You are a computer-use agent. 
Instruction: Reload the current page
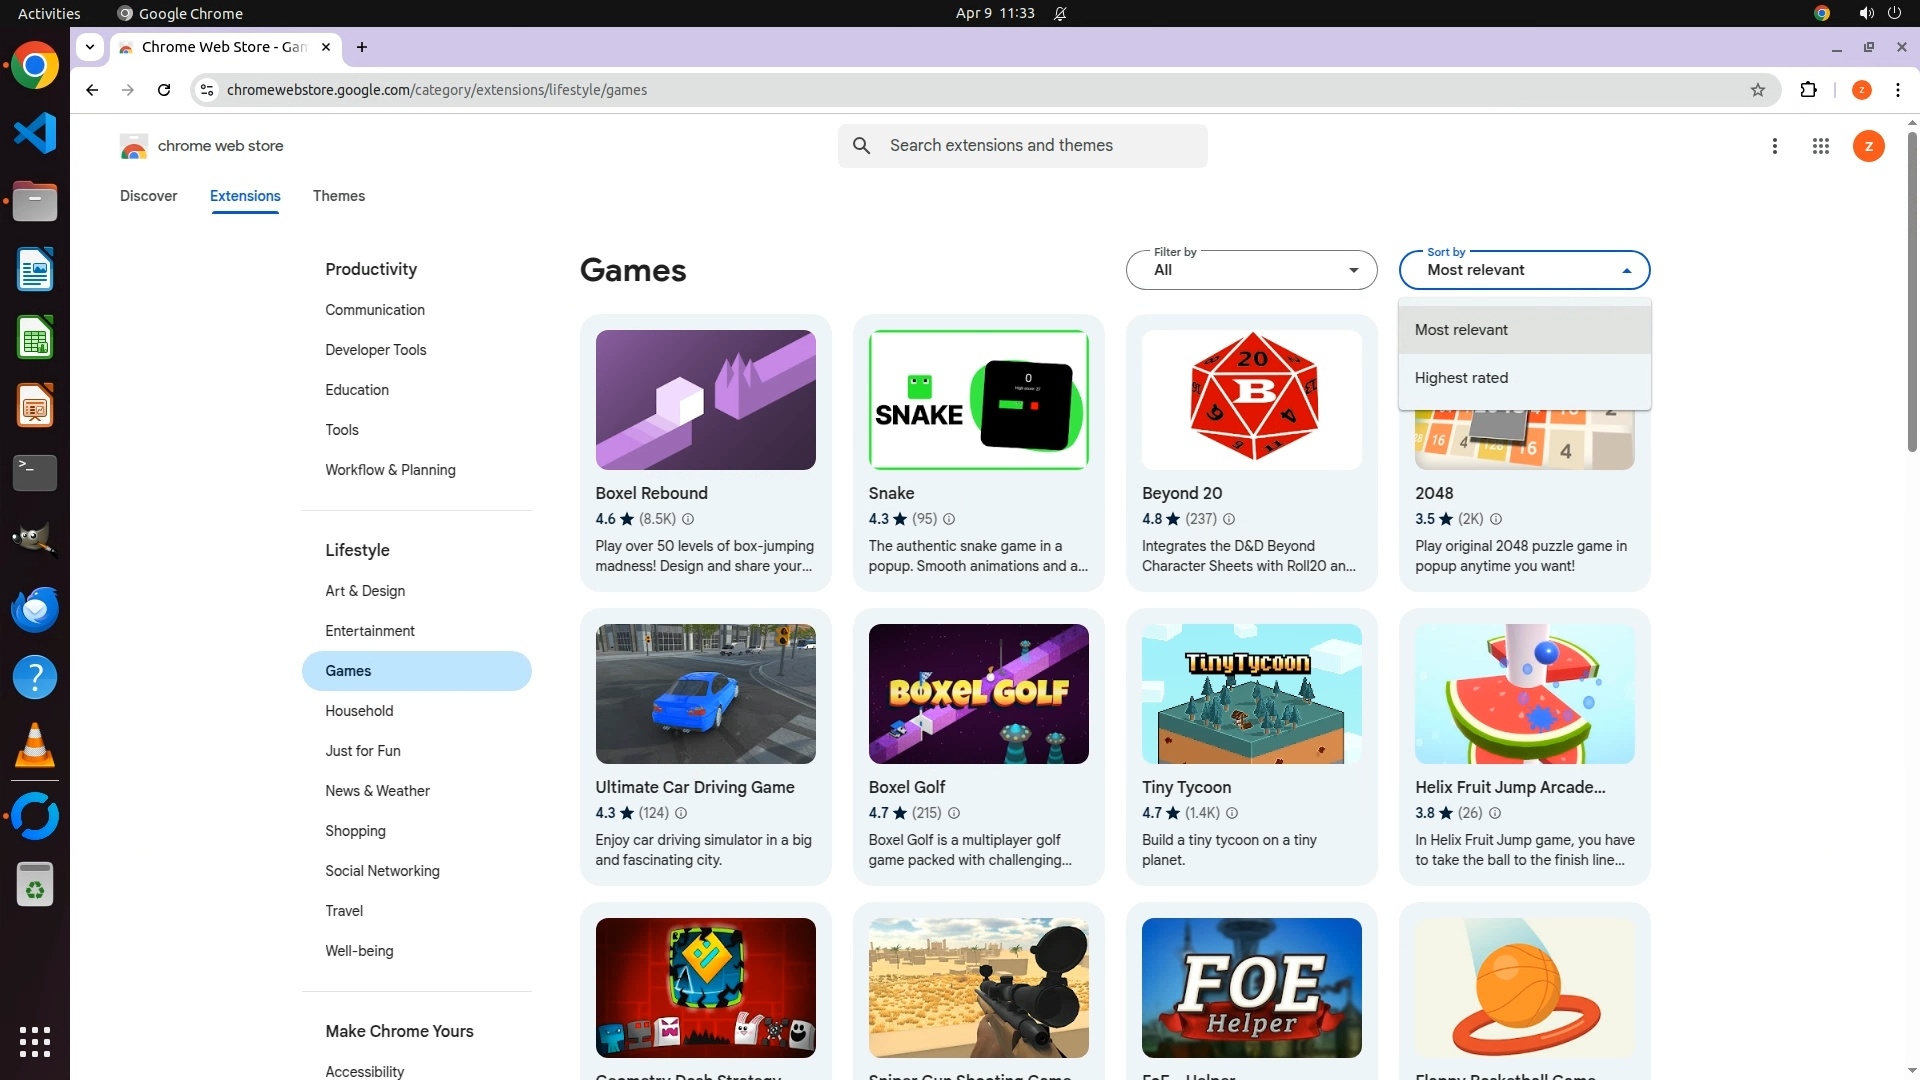pyautogui.click(x=164, y=90)
